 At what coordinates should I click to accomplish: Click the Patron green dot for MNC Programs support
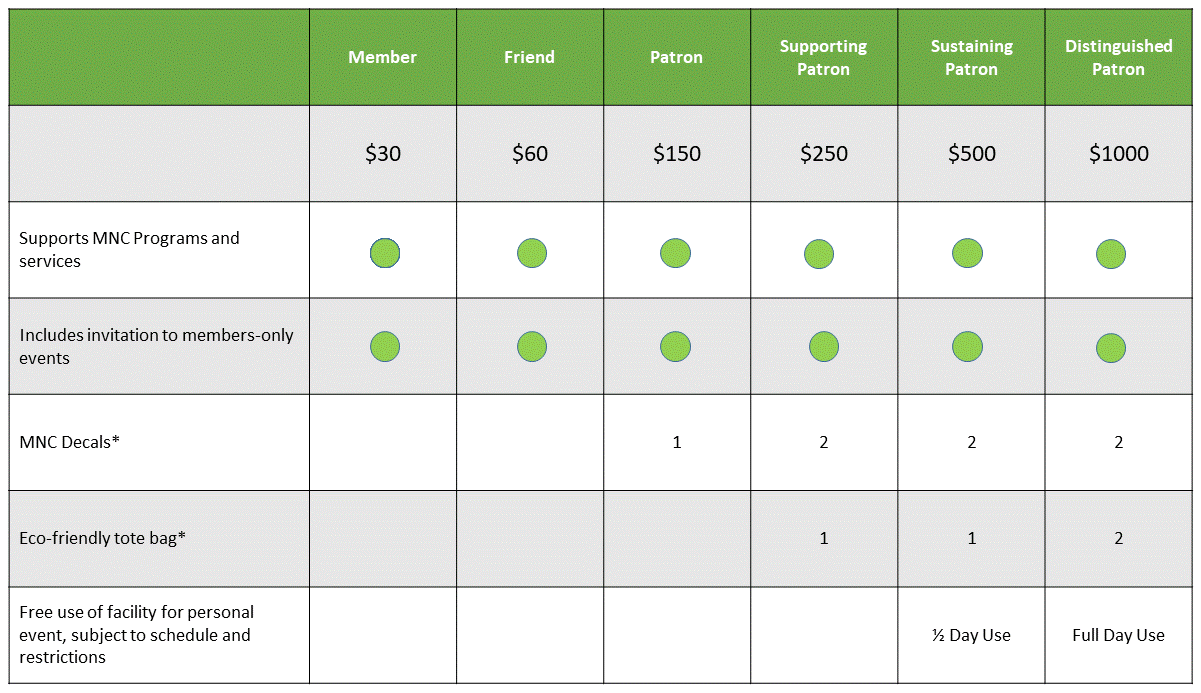click(x=676, y=254)
